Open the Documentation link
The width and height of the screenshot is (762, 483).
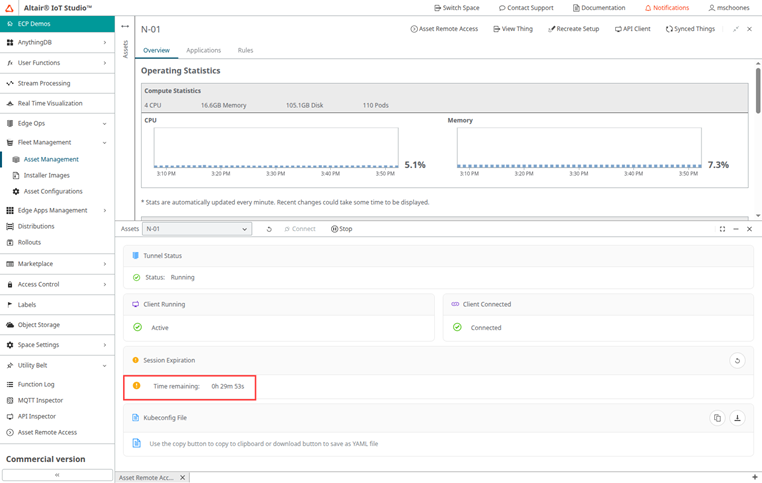[599, 7]
